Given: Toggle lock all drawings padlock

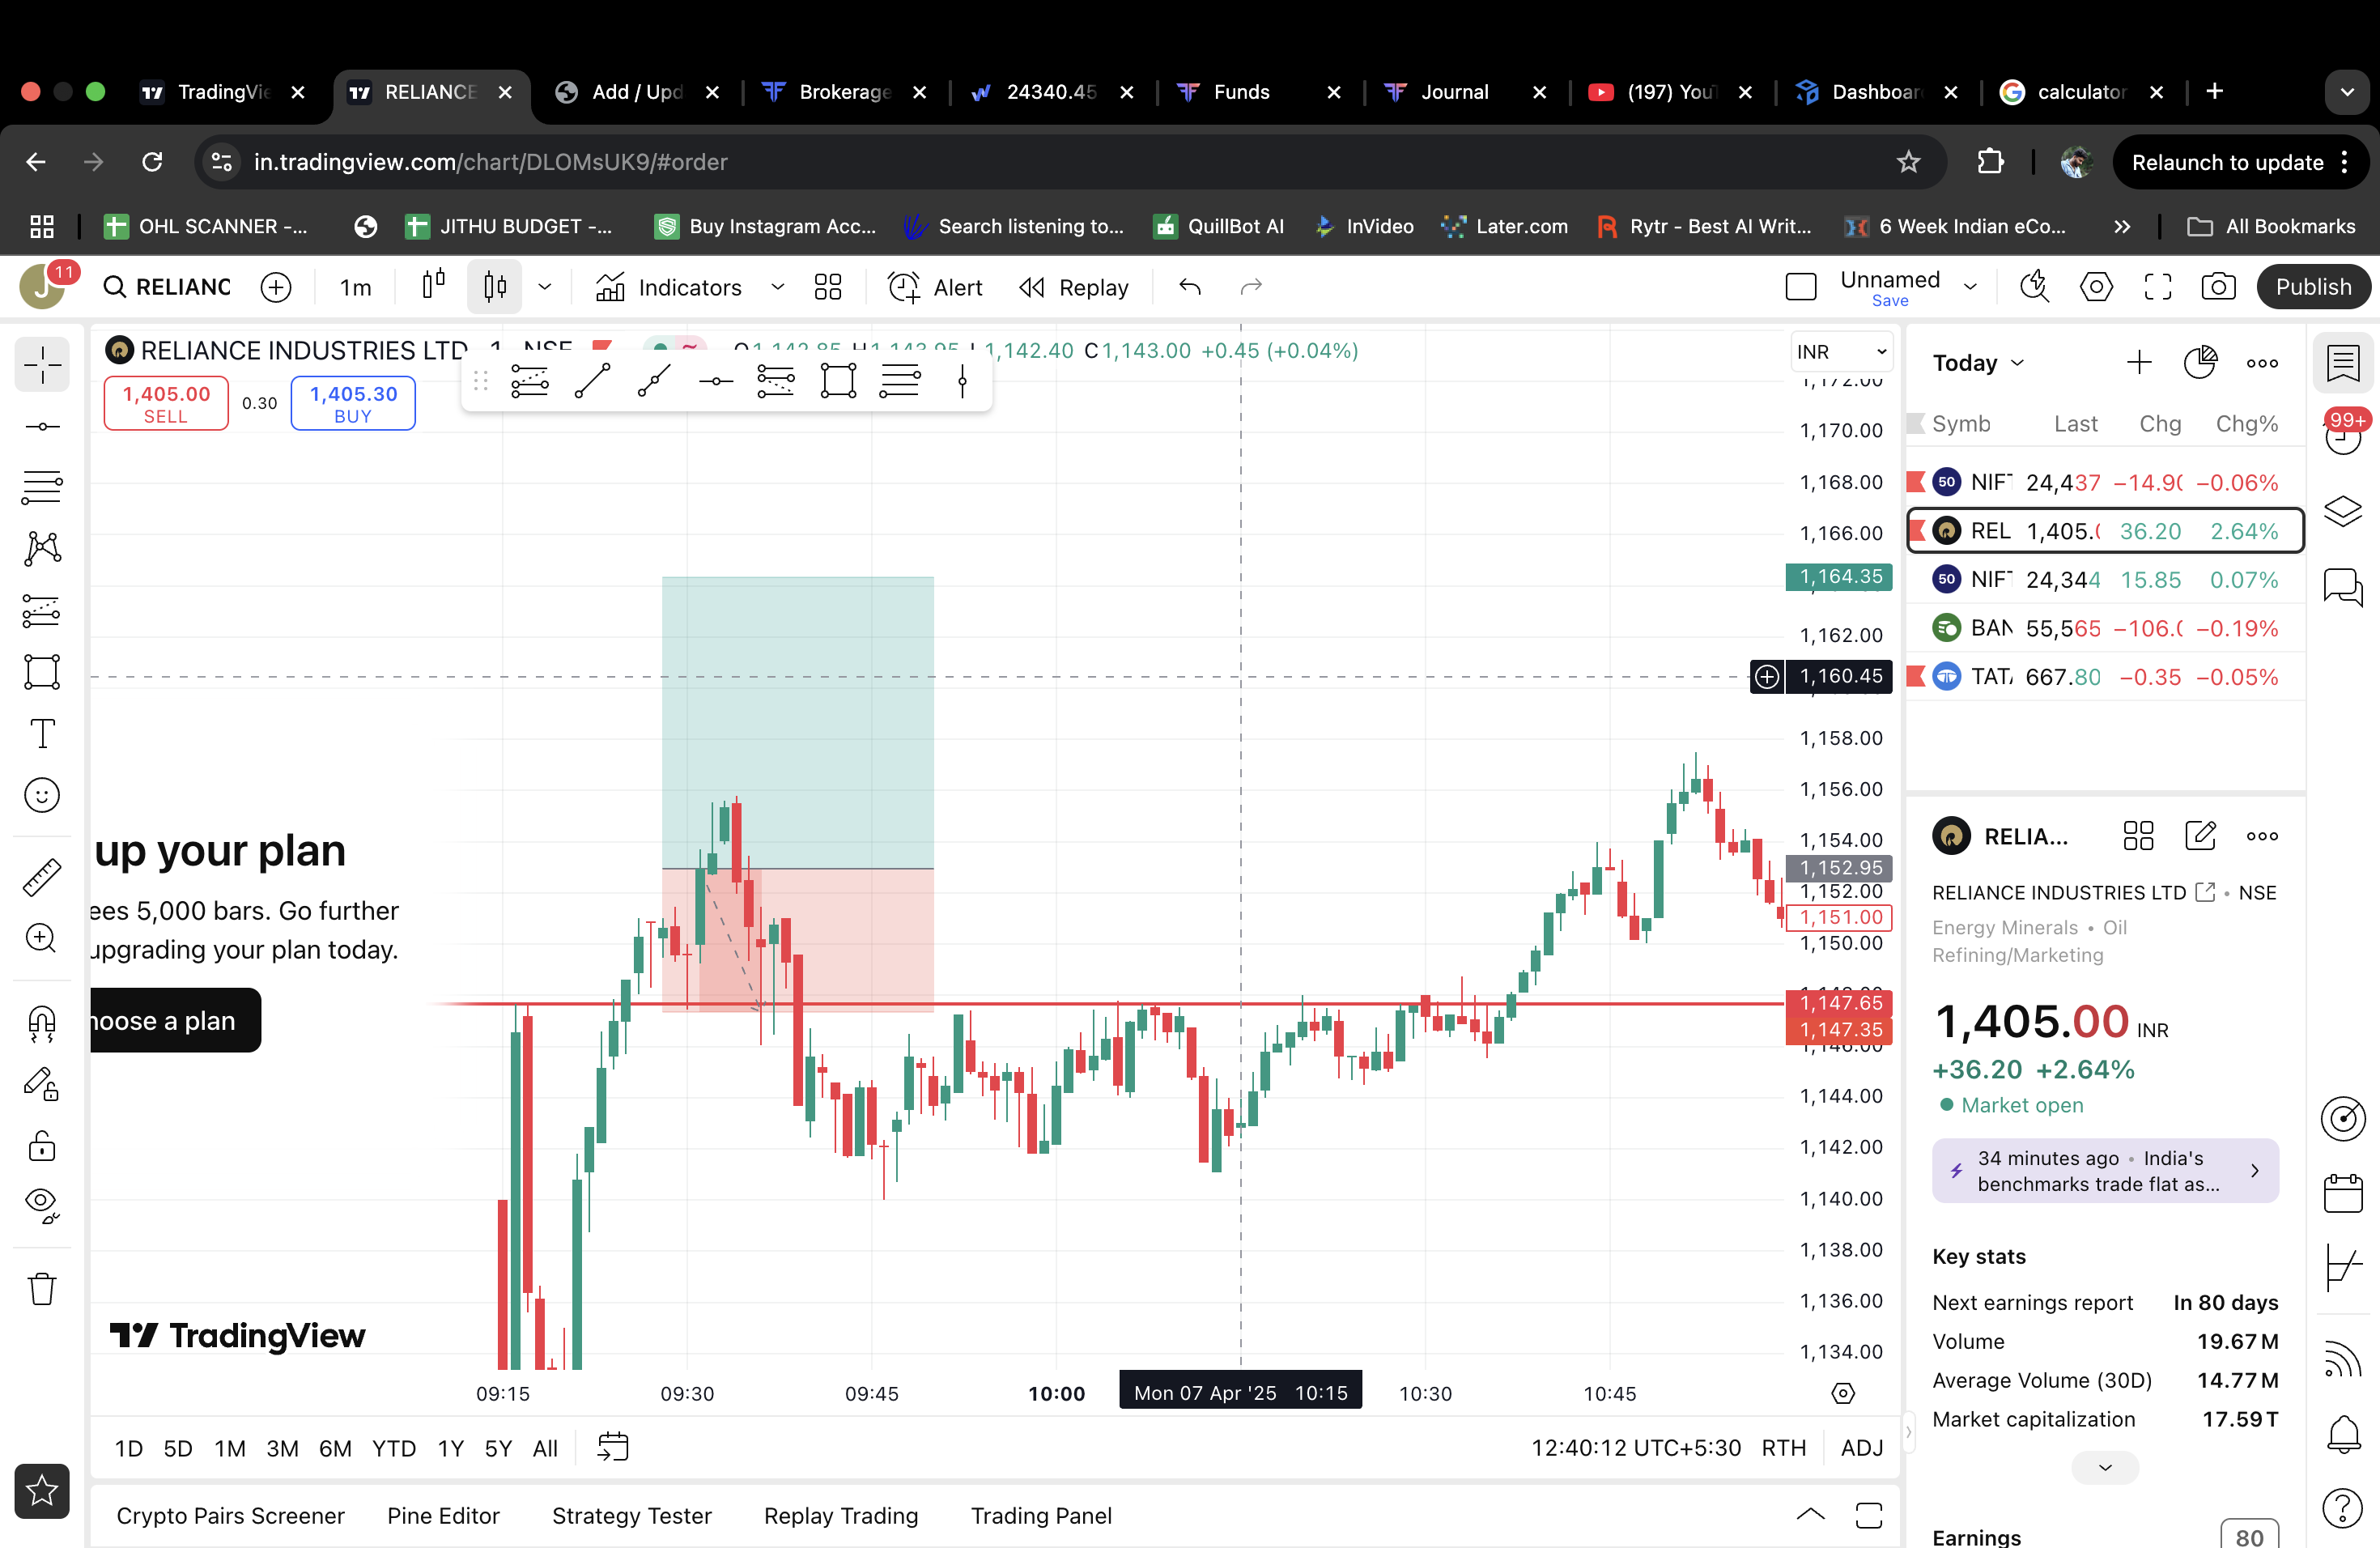Looking at the screenshot, I should pos(42,1146).
